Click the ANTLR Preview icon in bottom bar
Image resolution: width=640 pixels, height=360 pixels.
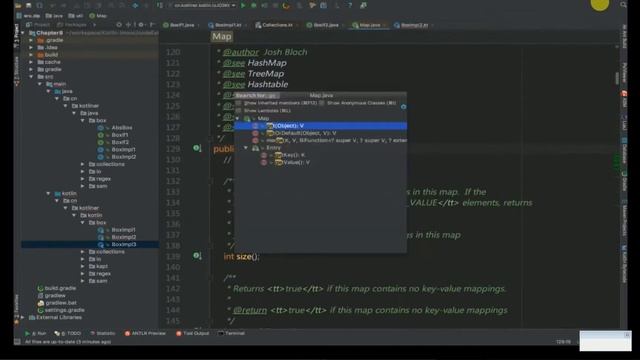coord(127,333)
